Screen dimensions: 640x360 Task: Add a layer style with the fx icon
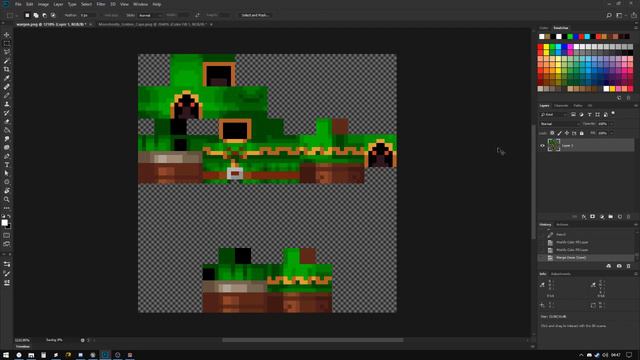coord(584,217)
